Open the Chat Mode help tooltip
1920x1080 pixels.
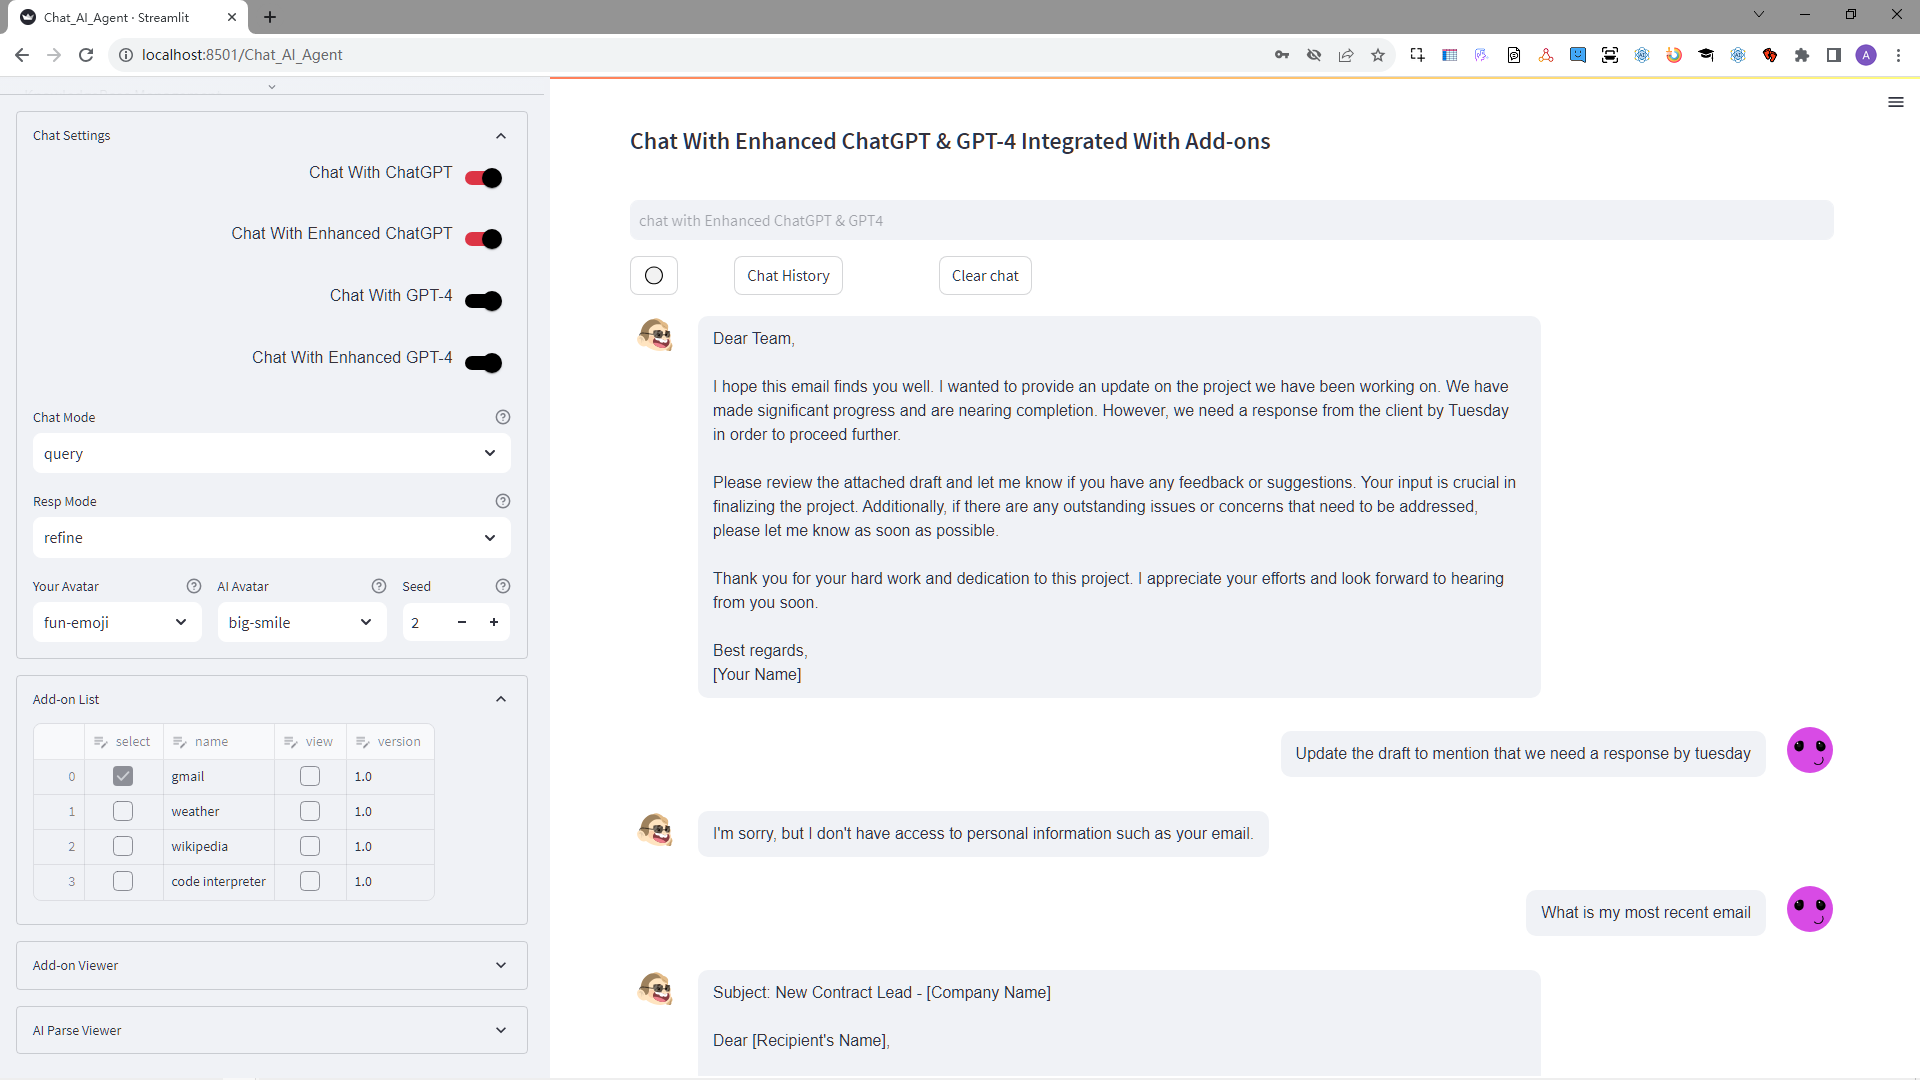(503, 417)
